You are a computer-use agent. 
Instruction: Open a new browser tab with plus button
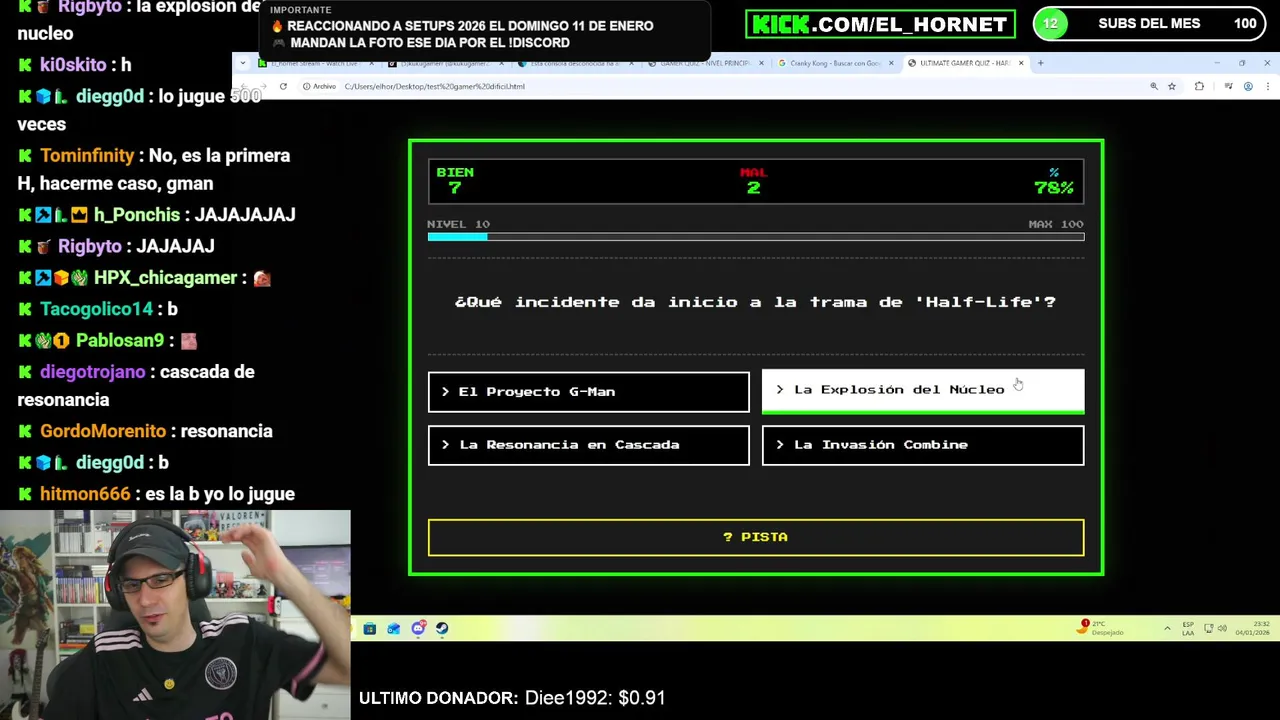1040,63
